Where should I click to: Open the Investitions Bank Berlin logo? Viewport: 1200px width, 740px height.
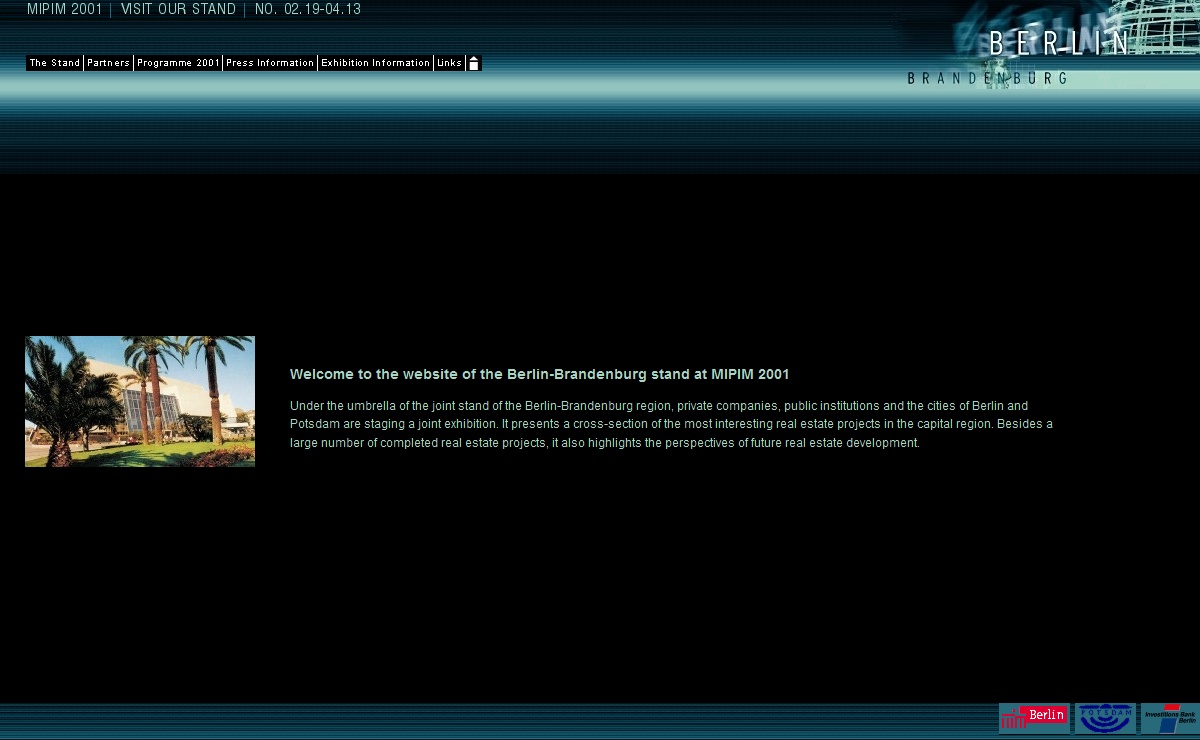pyautogui.click(x=1169, y=717)
